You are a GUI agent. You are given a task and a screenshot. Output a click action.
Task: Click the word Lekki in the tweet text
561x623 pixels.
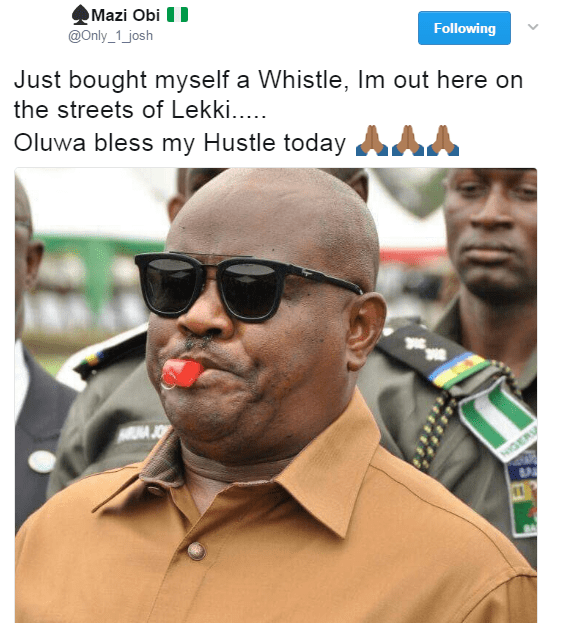201,109
